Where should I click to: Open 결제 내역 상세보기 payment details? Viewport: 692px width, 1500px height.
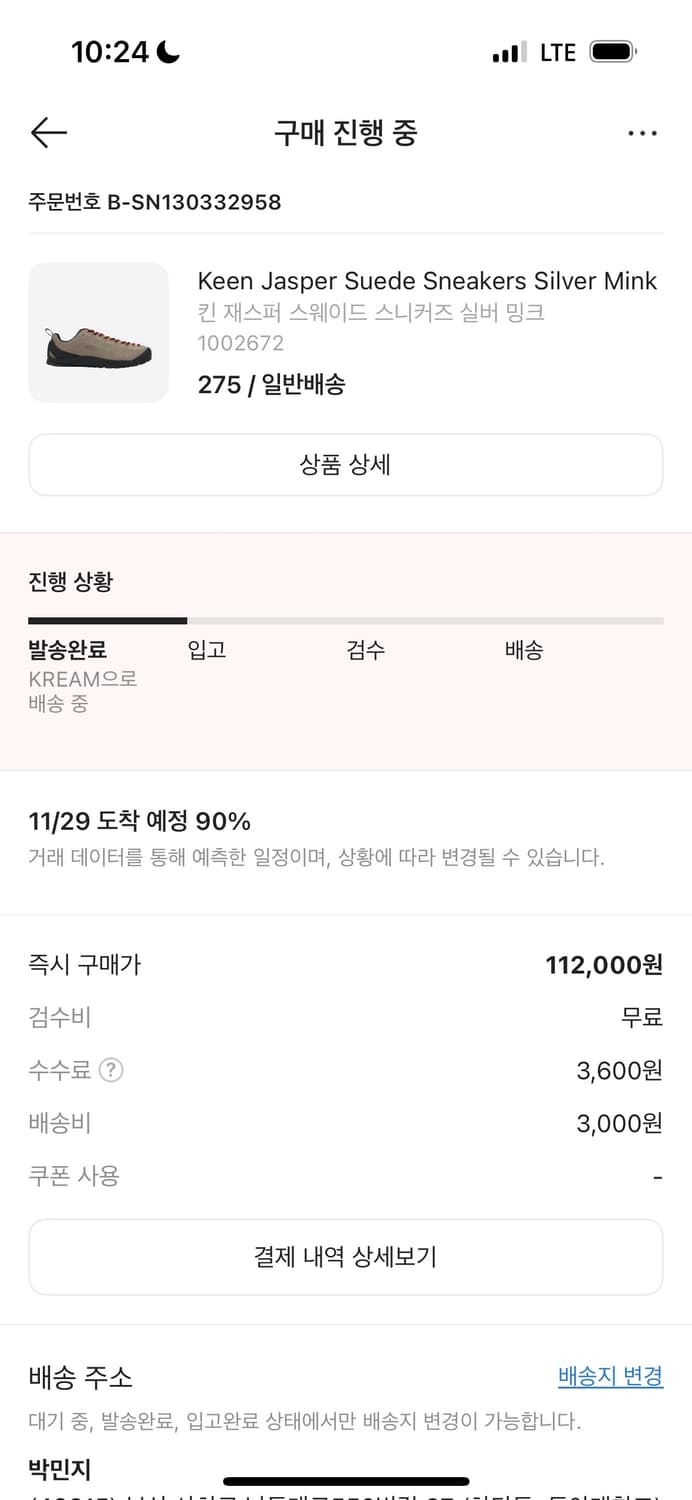[x=346, y=1257]
